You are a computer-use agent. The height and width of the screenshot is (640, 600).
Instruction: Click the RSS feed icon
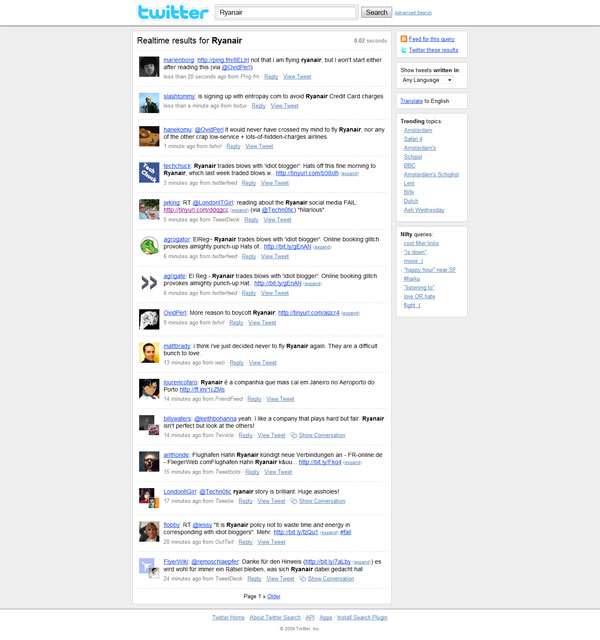point(404,39)
